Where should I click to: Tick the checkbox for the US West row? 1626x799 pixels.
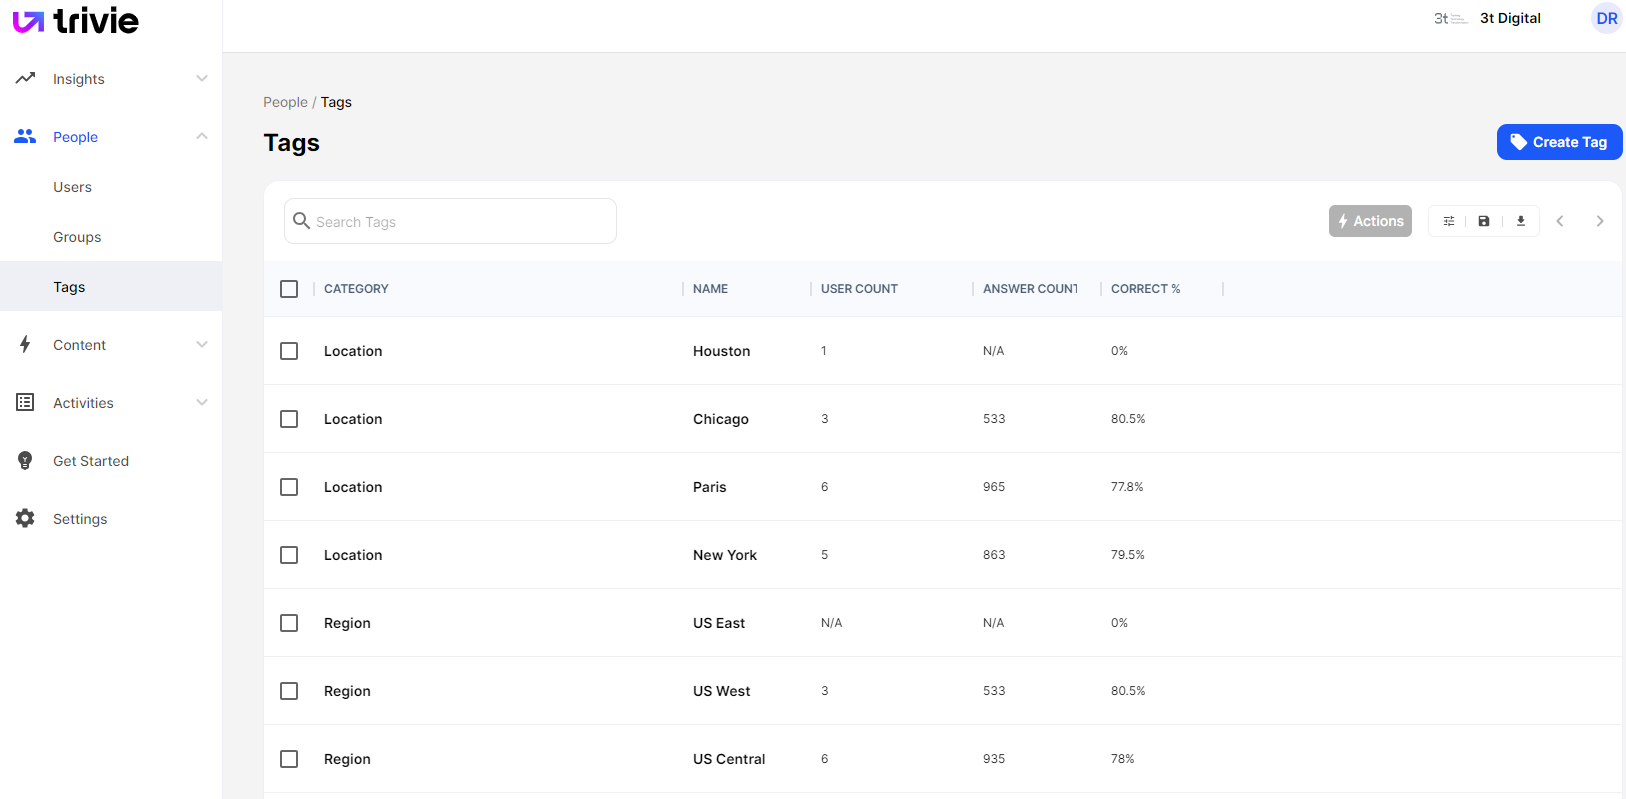[x=289, y=691]
